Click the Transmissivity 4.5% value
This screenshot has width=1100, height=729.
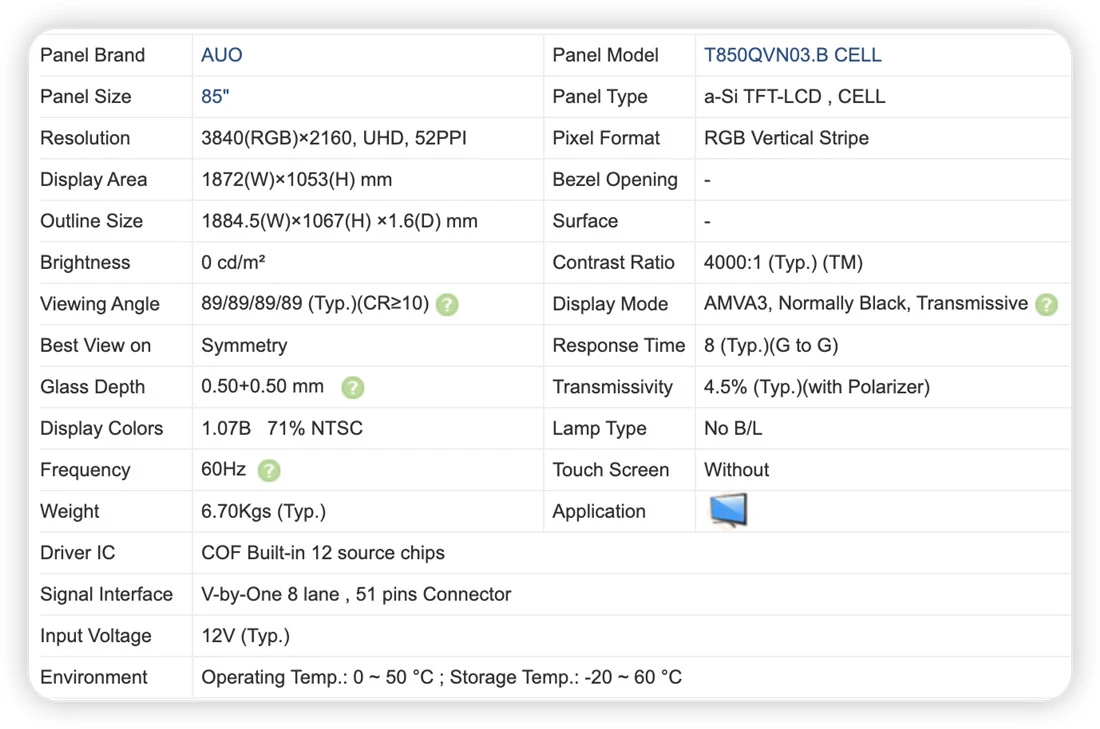(817, 387)
